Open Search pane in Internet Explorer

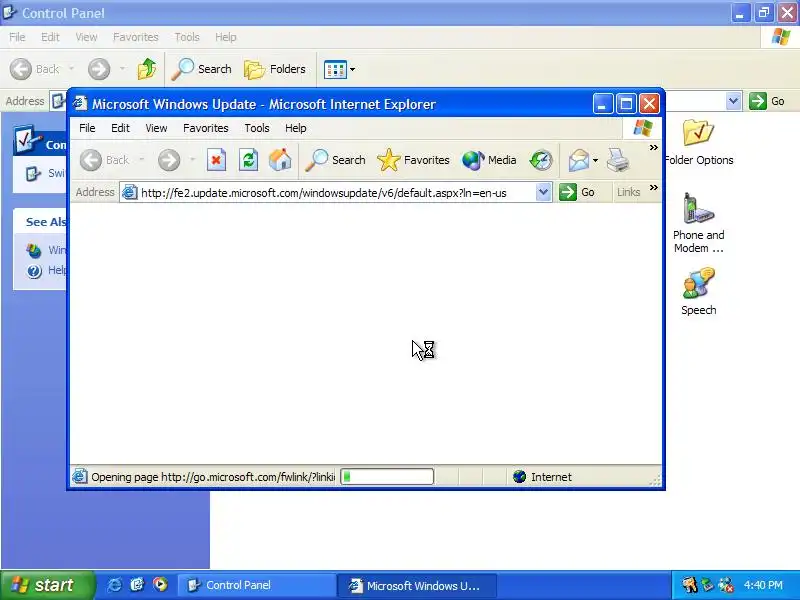click(x=335, y=160)
